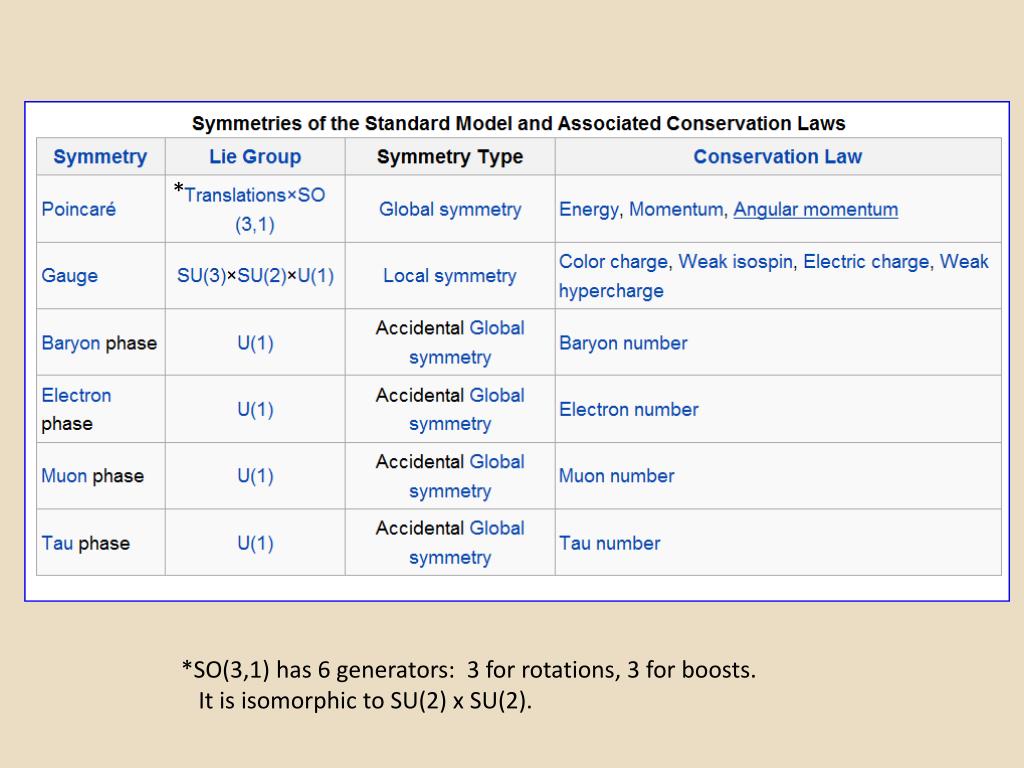Open the Conservation Law header link
This screenshot has width=1024, height=768.
778,157
